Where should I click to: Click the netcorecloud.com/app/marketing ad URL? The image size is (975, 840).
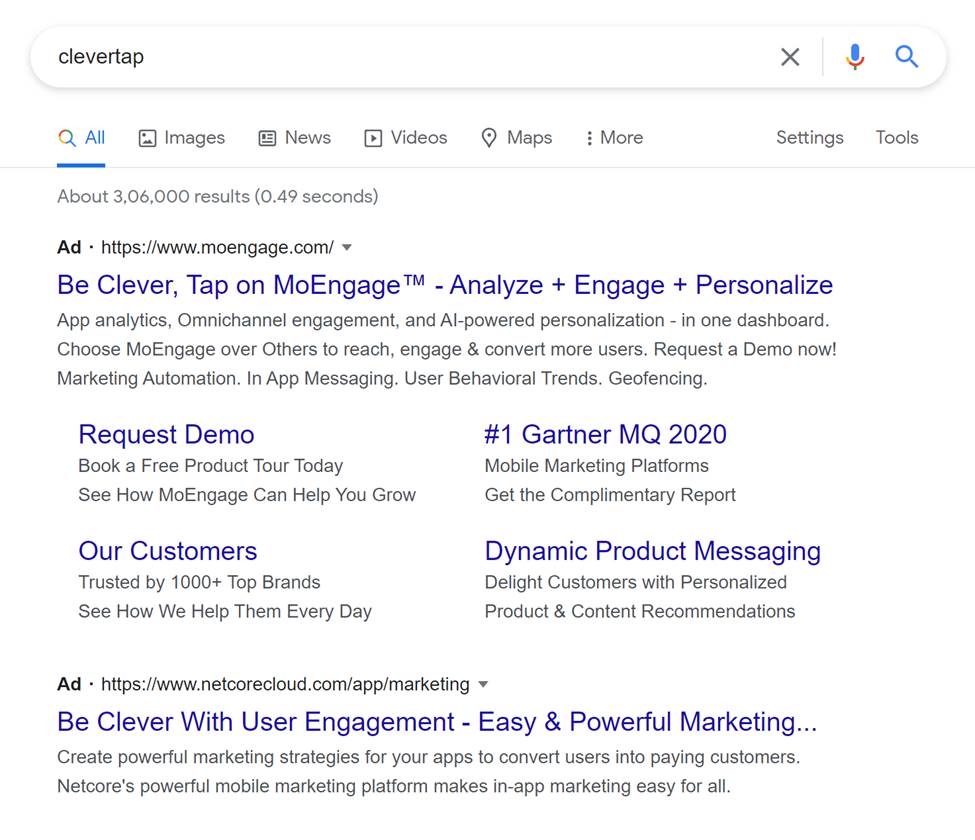[x=285, y=685]
